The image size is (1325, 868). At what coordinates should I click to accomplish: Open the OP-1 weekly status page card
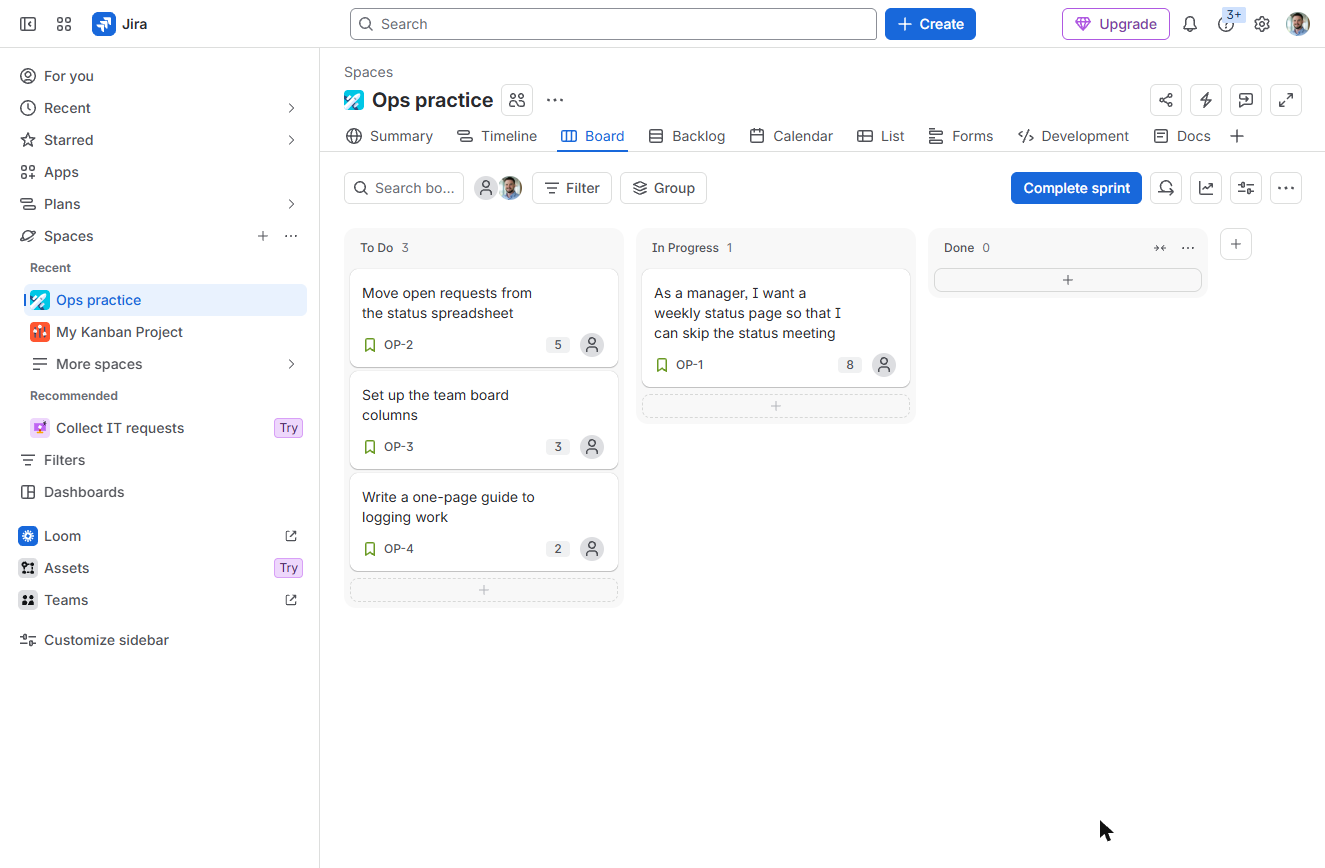tap(776, 328)
